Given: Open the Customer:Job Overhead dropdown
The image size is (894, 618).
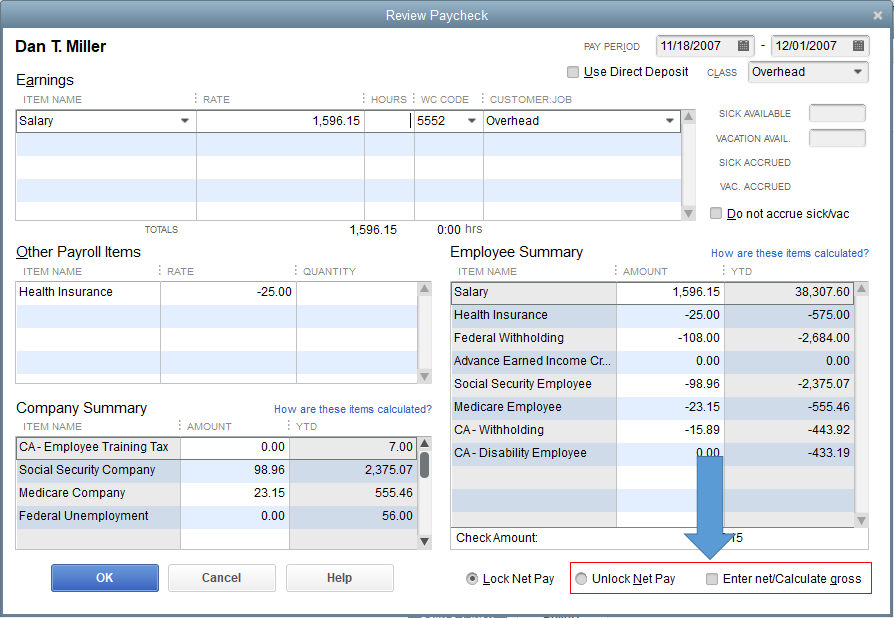Looking at the screenshot, I should [669, 121].
